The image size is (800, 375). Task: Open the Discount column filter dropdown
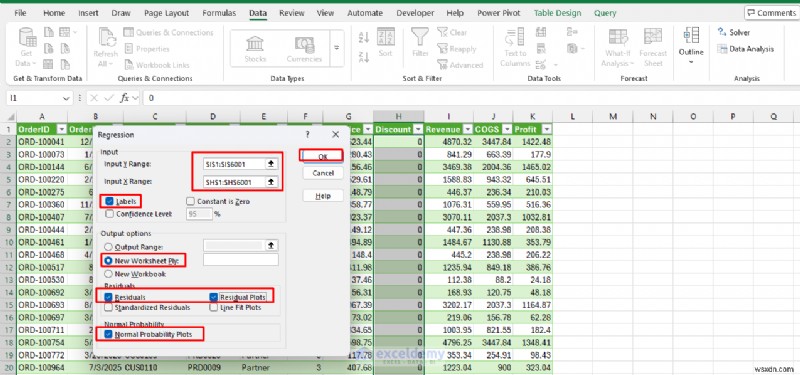418,130
